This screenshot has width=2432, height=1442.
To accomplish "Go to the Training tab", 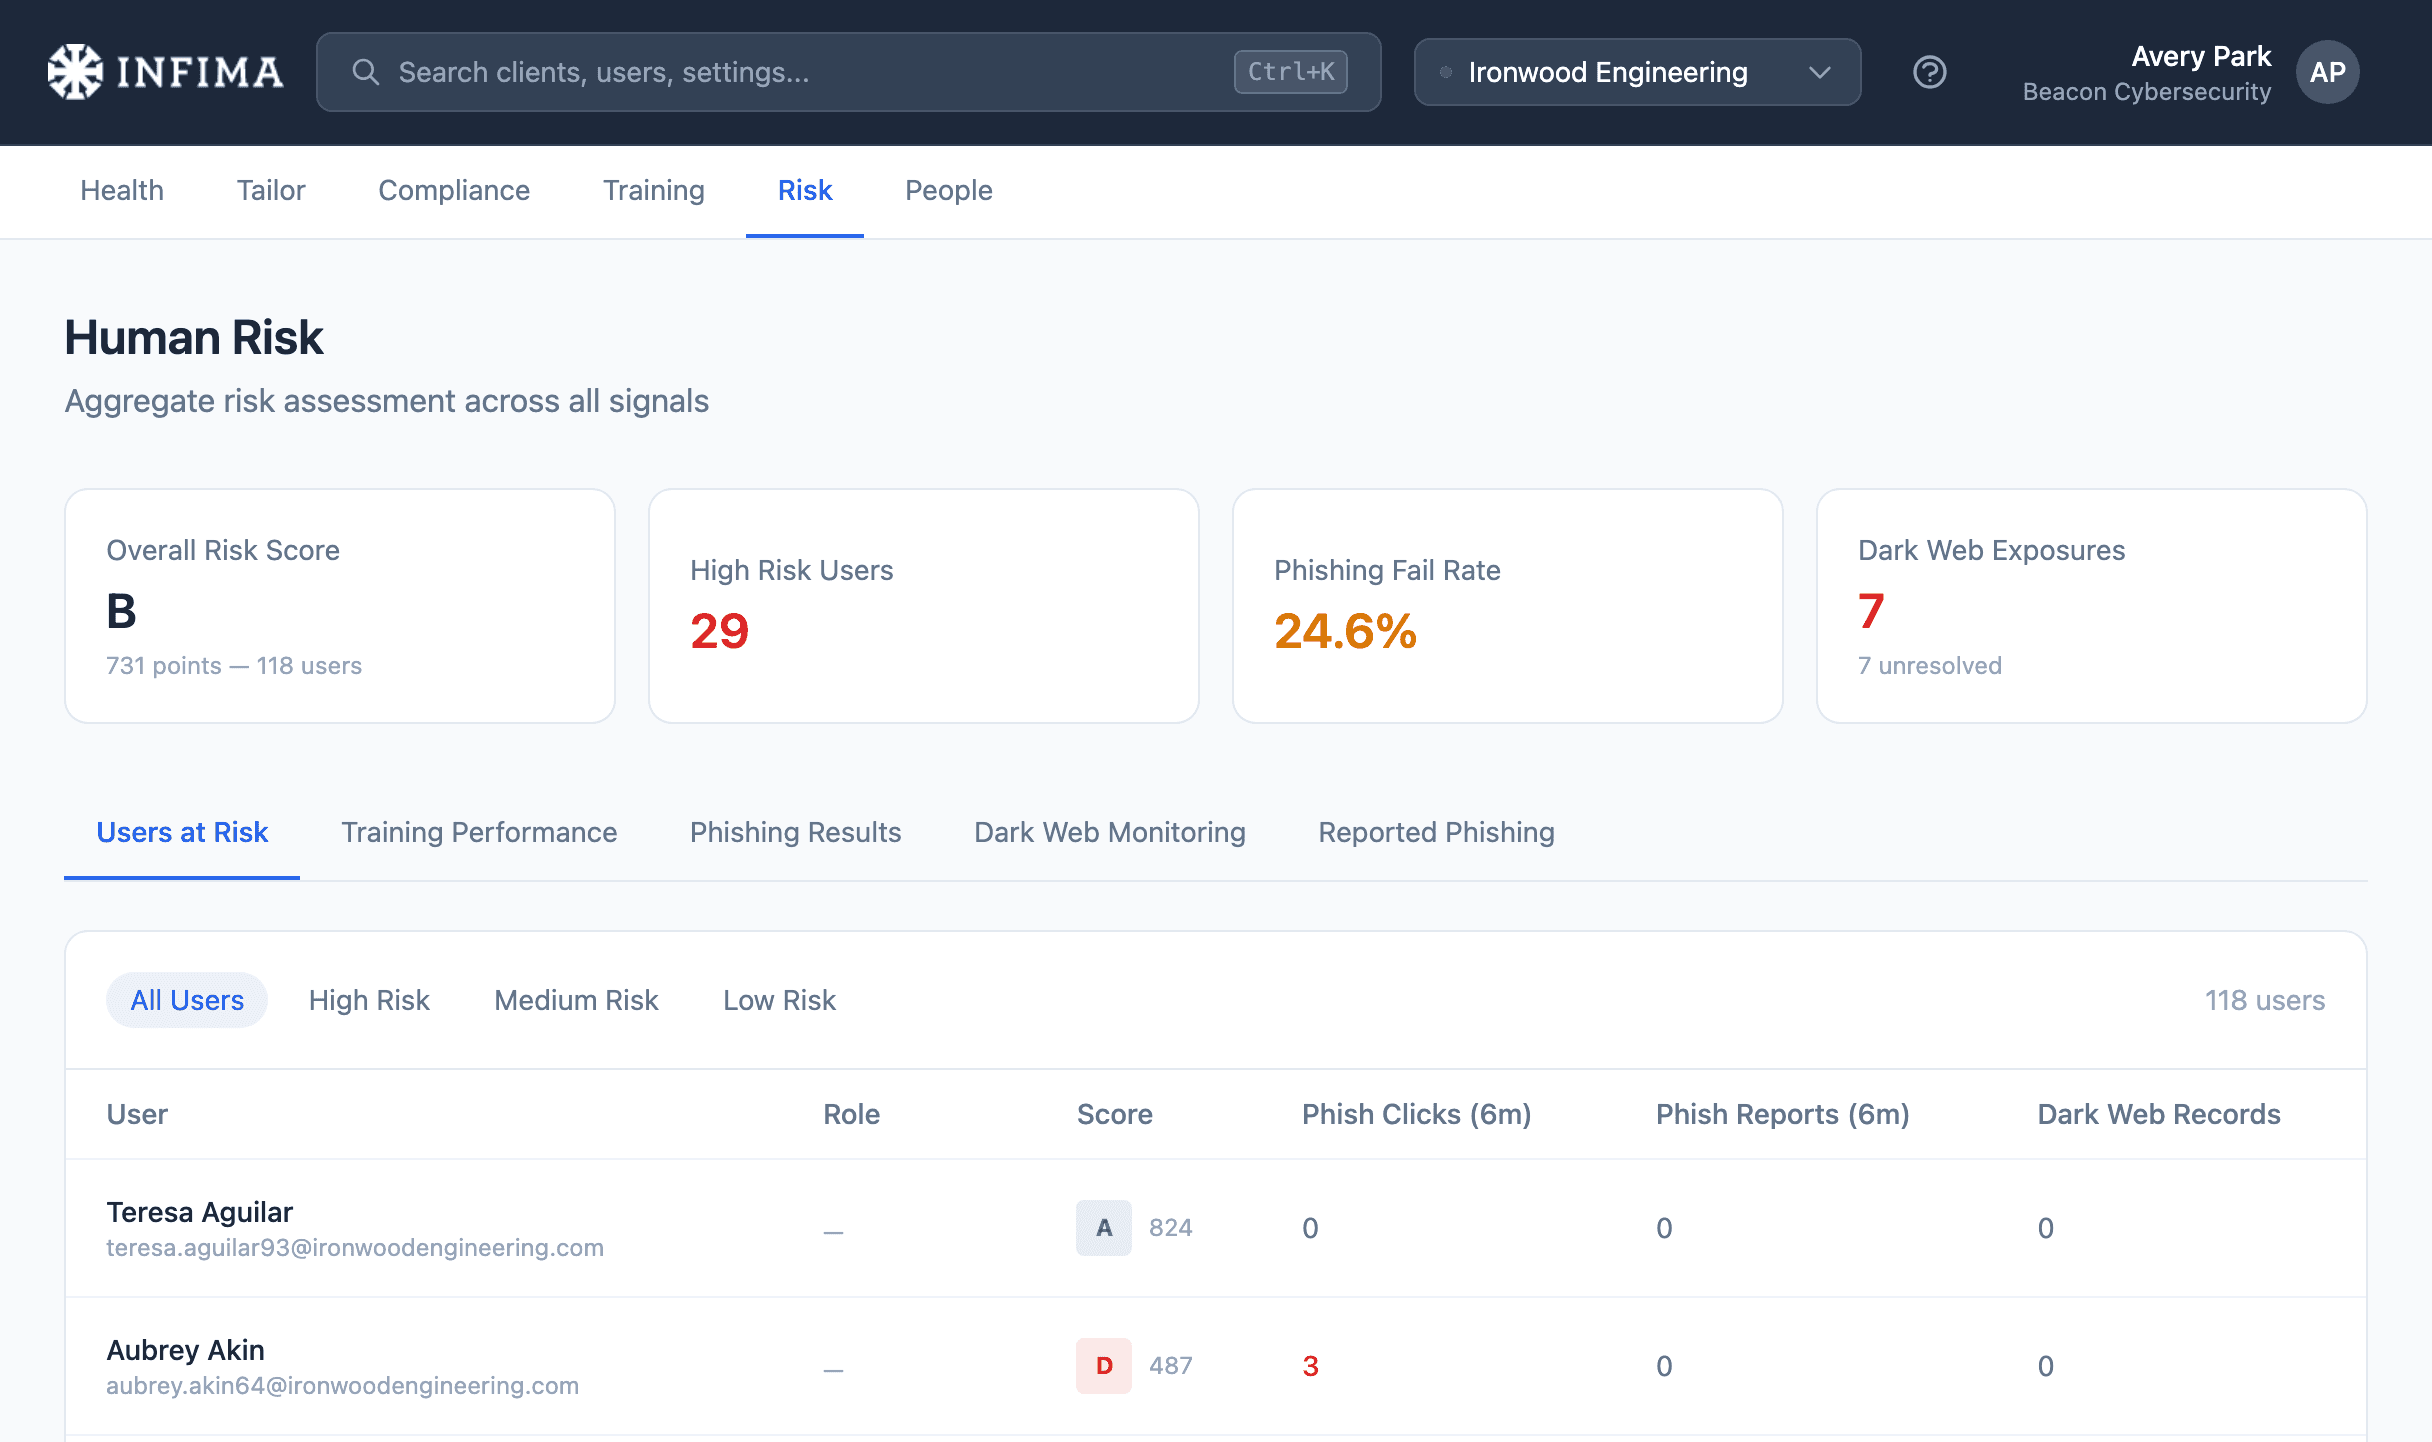I will [x=654, y=190].
